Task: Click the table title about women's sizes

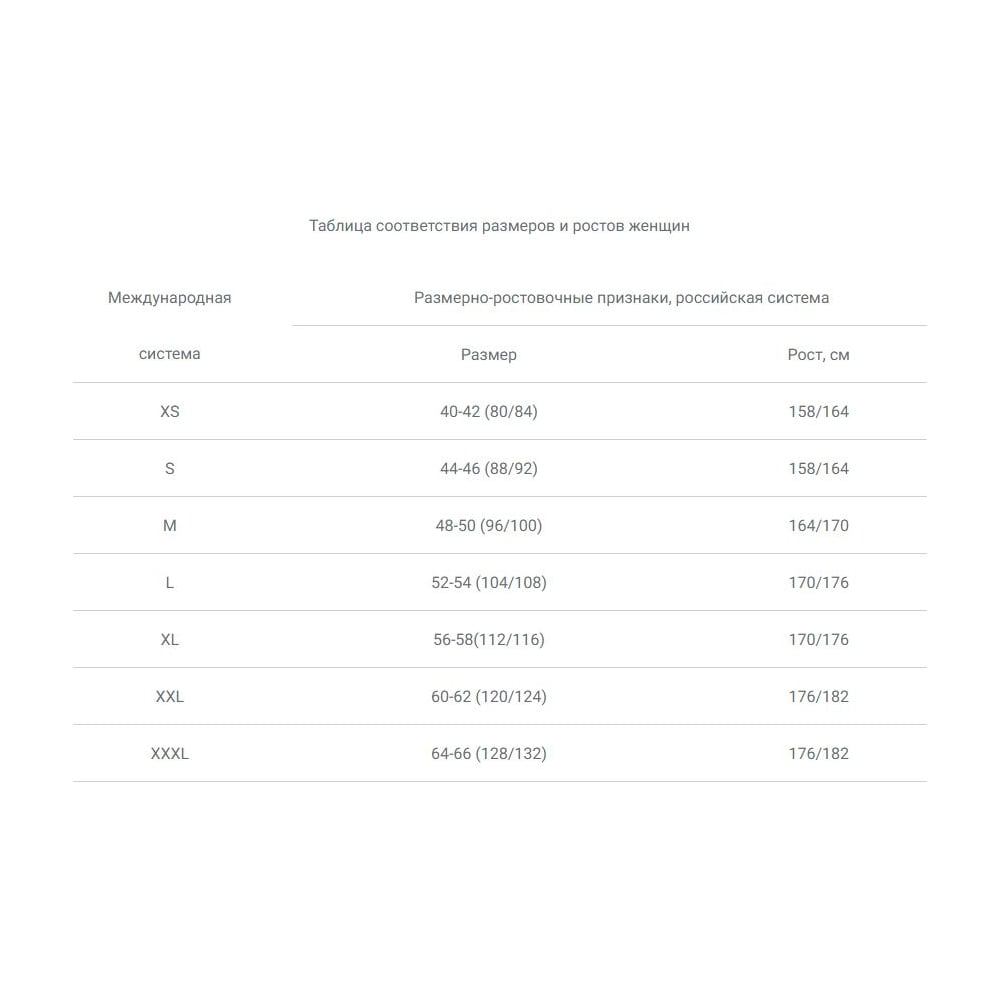Action: [x=499, y=226]
